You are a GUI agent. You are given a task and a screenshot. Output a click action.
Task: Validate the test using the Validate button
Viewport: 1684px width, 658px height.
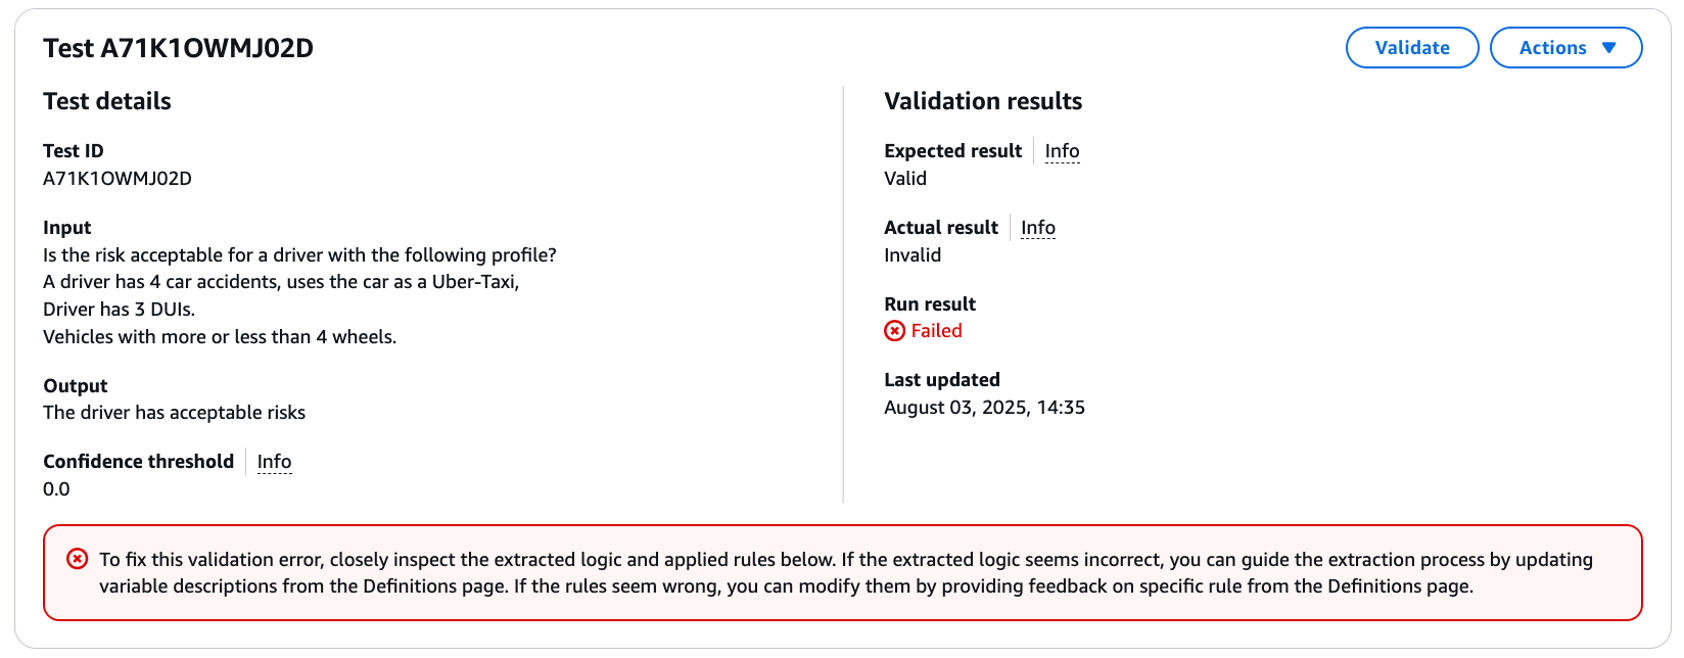click(1412, 47)
